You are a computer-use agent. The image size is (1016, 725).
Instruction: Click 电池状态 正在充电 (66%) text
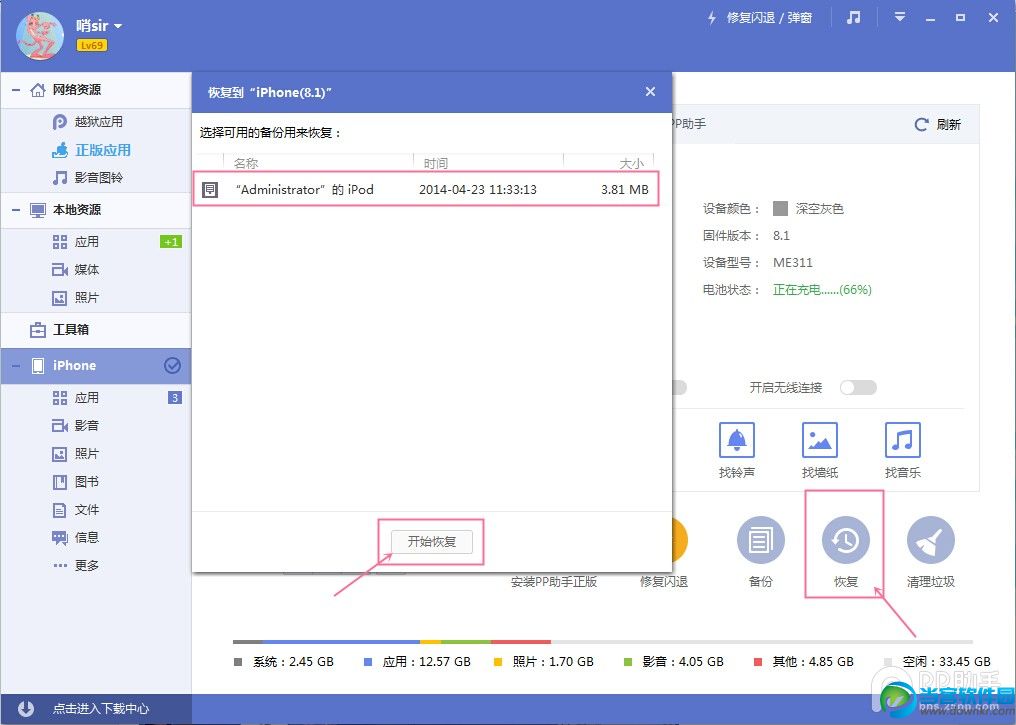[822, 290]
